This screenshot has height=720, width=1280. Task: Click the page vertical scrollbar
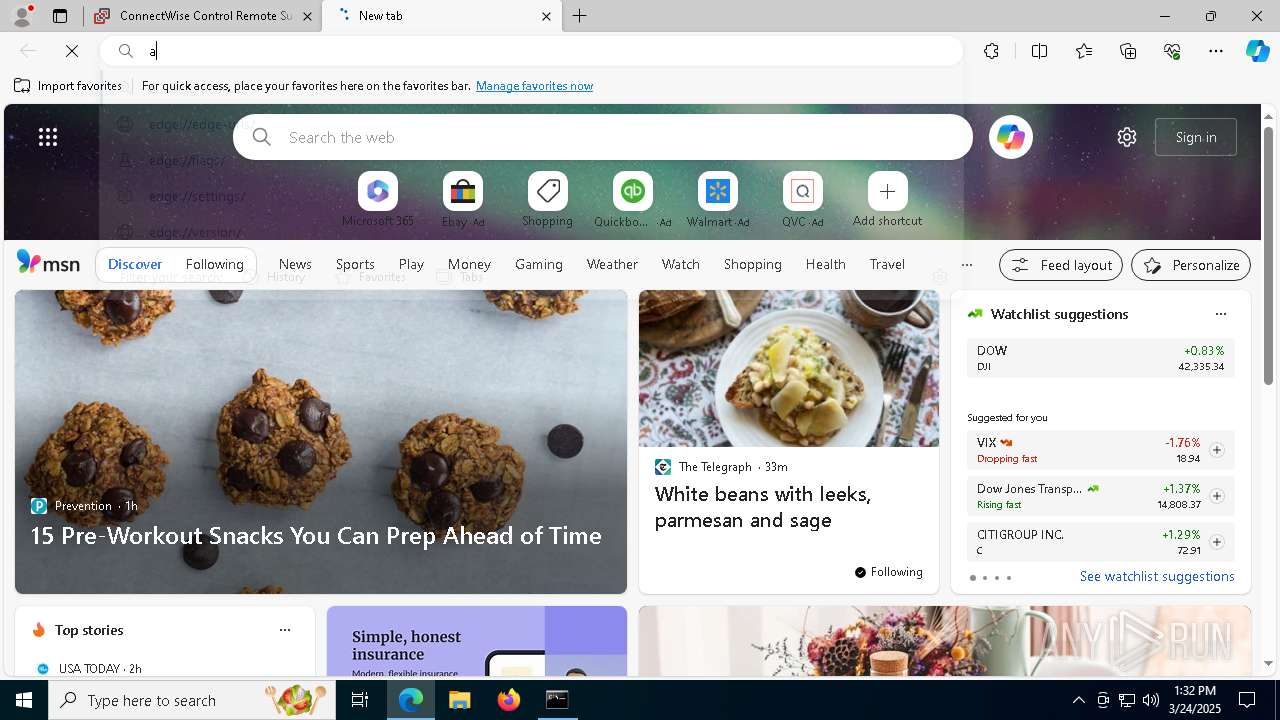click(1268, 255)
